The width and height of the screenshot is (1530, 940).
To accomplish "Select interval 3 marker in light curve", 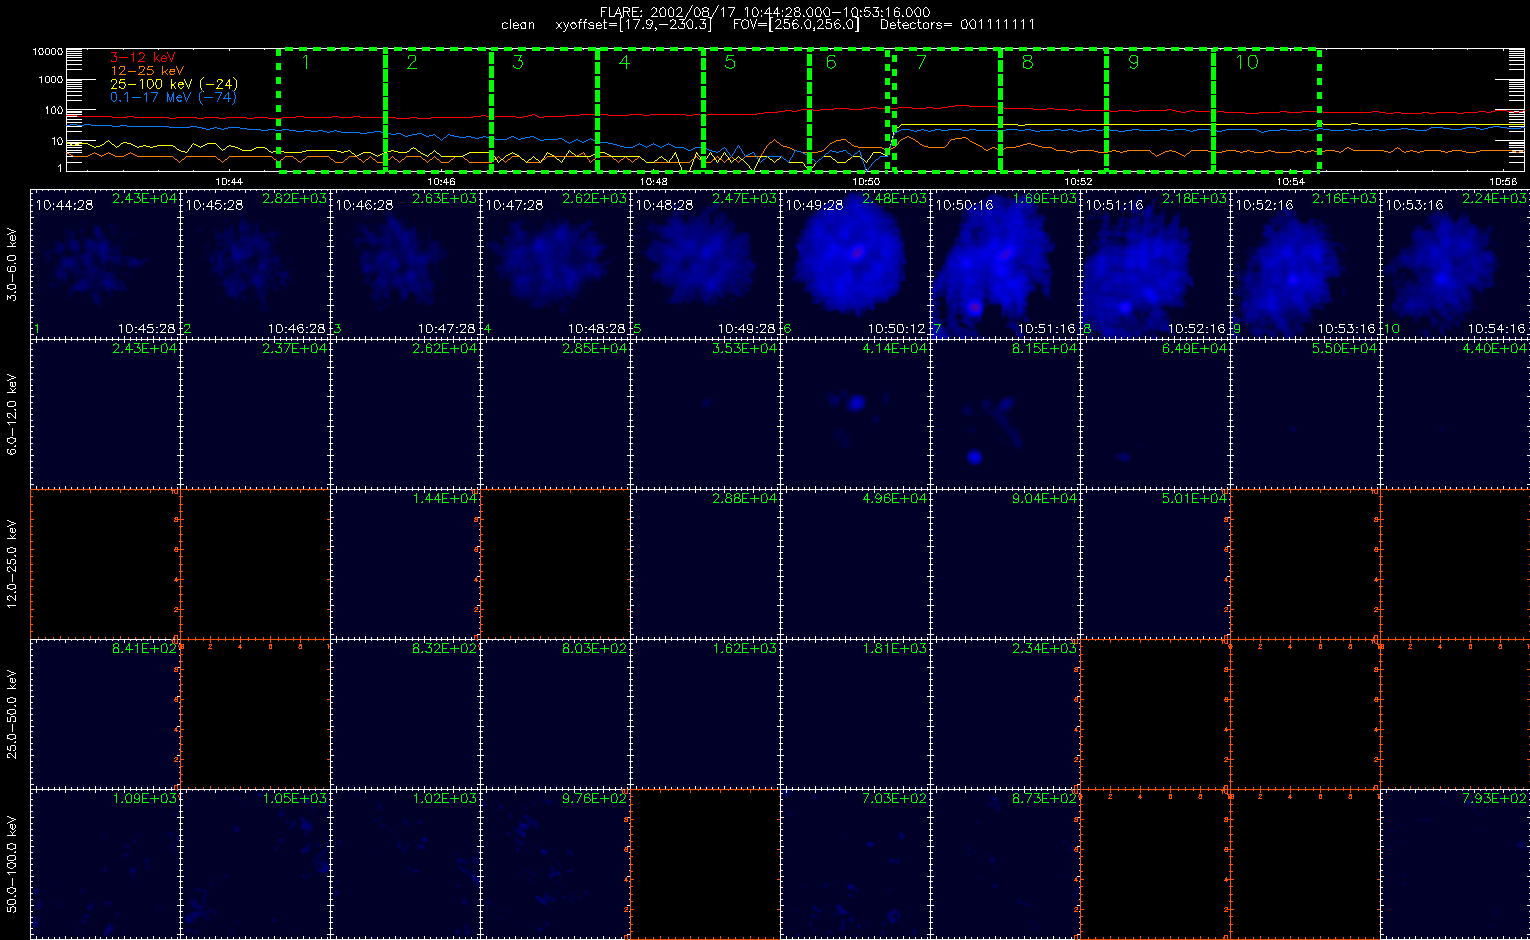I will coord(518,62).
